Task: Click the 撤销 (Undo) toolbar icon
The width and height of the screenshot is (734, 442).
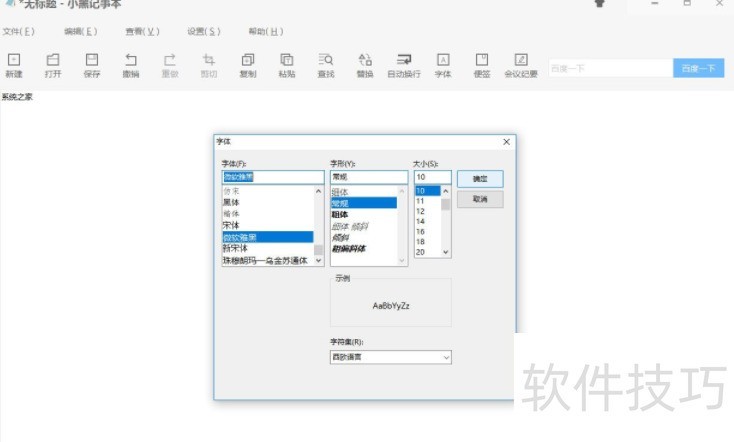Action: (131, 65)
